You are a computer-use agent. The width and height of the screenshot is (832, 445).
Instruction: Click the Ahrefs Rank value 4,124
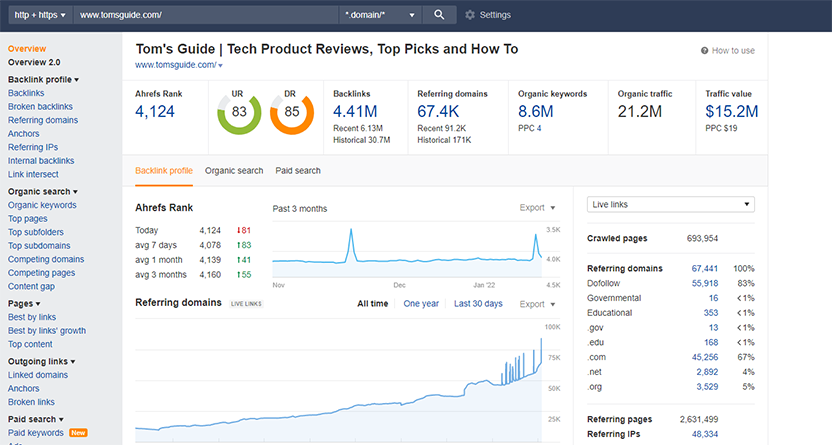[x=155, y=112]
